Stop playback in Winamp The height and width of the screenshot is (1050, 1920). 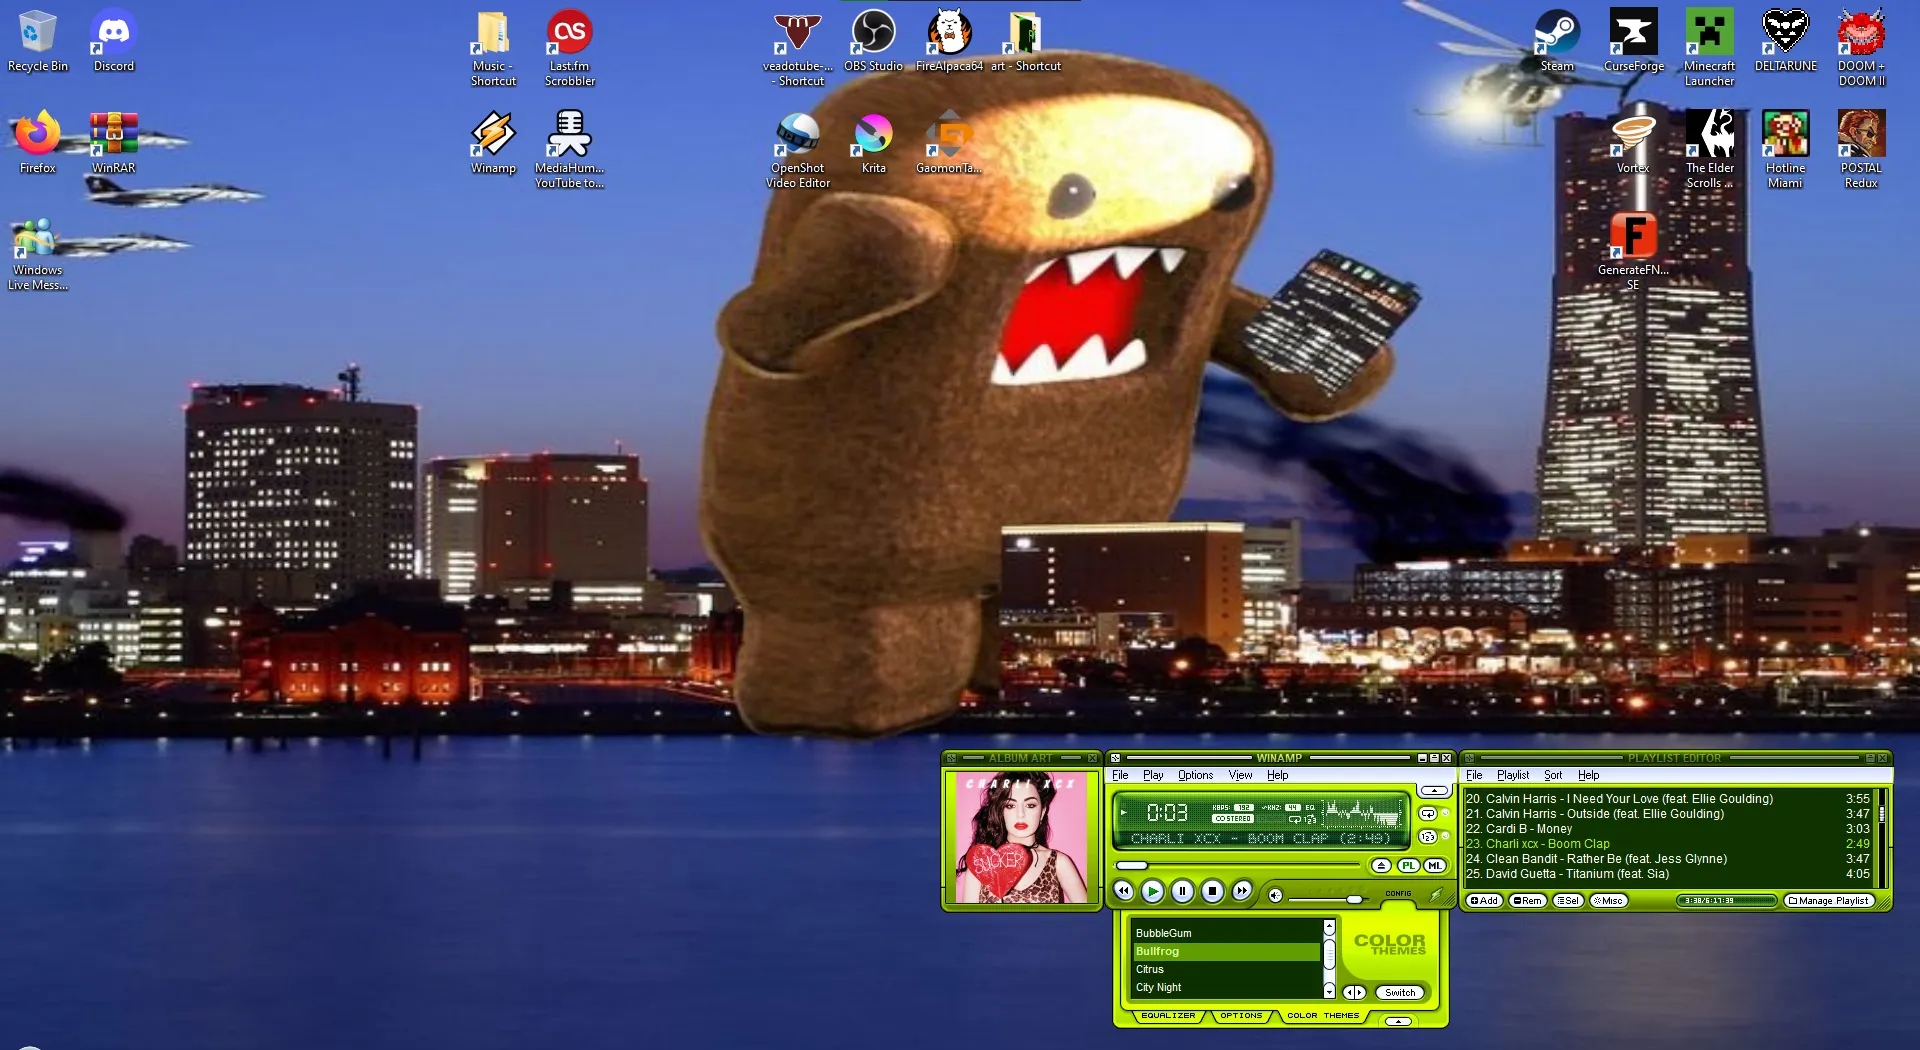[1212, 890]
